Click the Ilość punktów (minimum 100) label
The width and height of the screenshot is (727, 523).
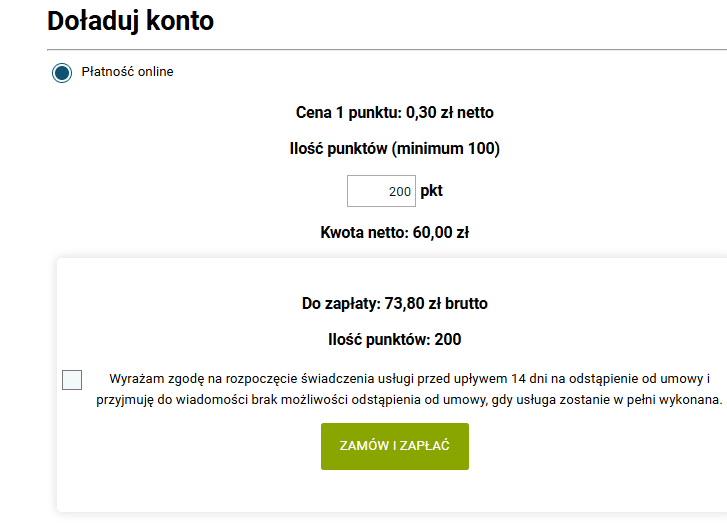click(x=394, y=149)
